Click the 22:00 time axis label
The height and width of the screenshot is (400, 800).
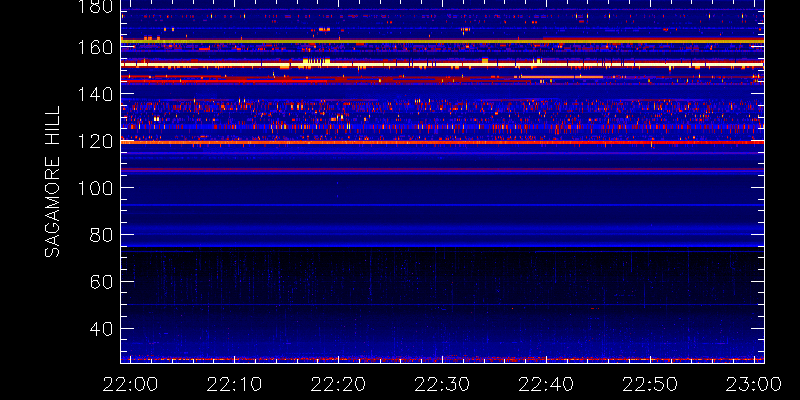(x=130, y=384)
